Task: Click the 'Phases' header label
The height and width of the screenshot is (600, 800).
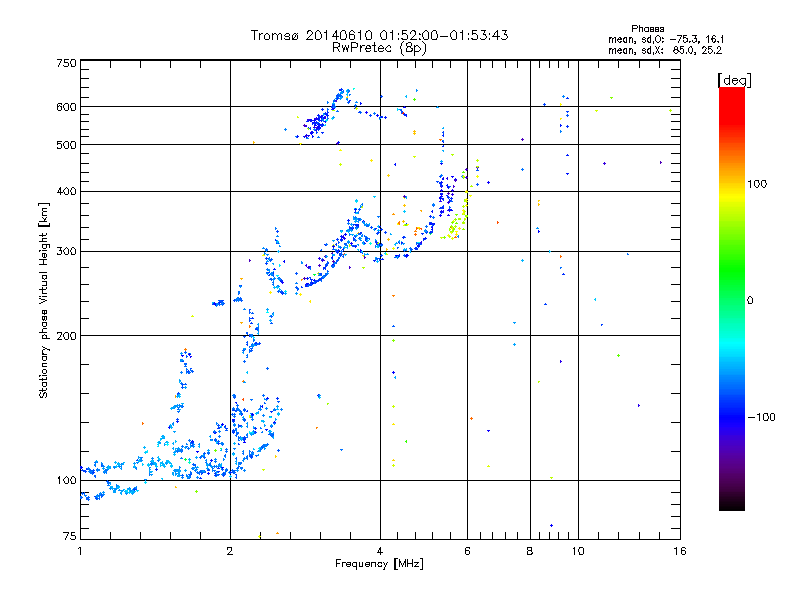Action: pos(647,29)
